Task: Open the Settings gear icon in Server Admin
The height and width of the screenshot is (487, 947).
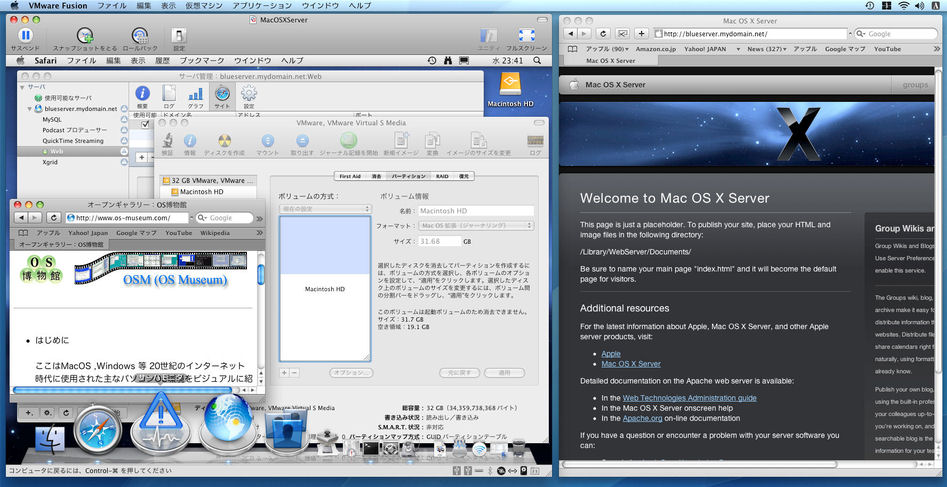Action: point(249,93)
